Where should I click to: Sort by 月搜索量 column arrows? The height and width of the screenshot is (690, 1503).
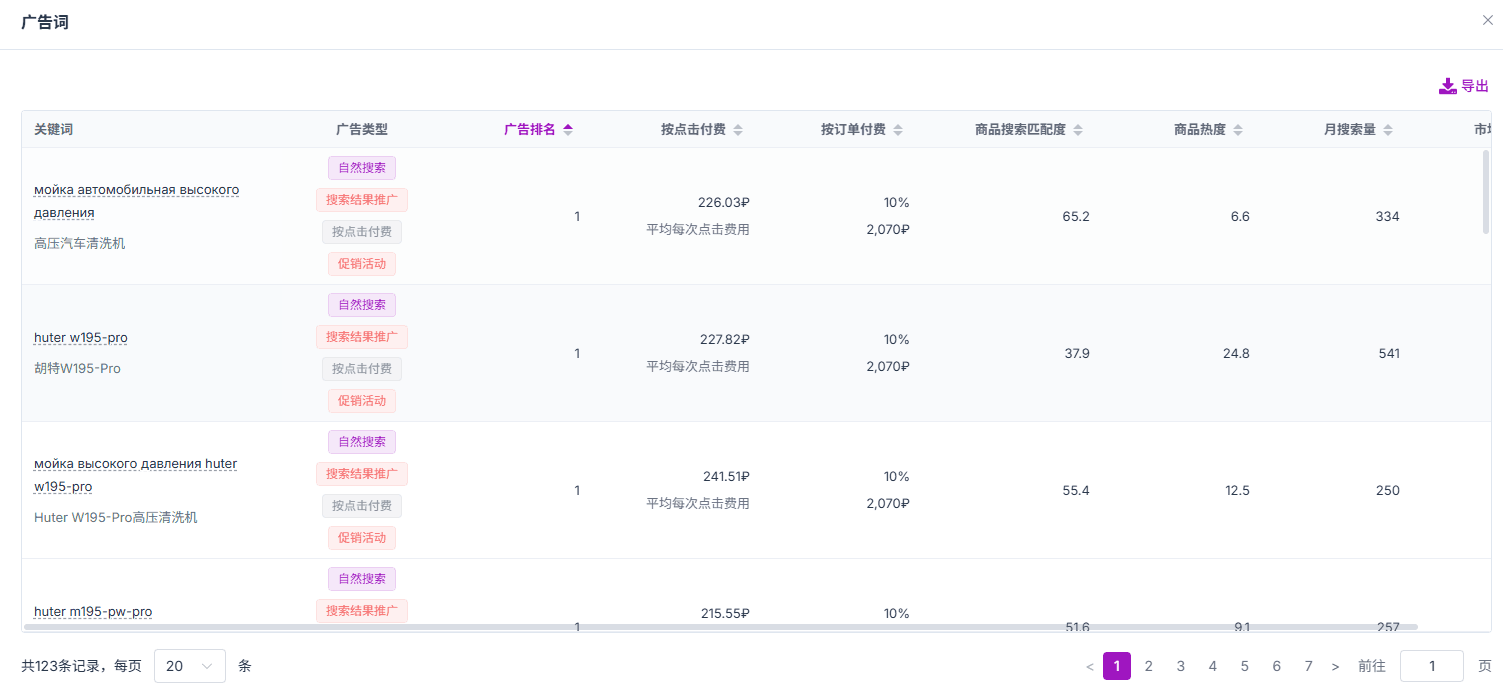(1388, 130)
